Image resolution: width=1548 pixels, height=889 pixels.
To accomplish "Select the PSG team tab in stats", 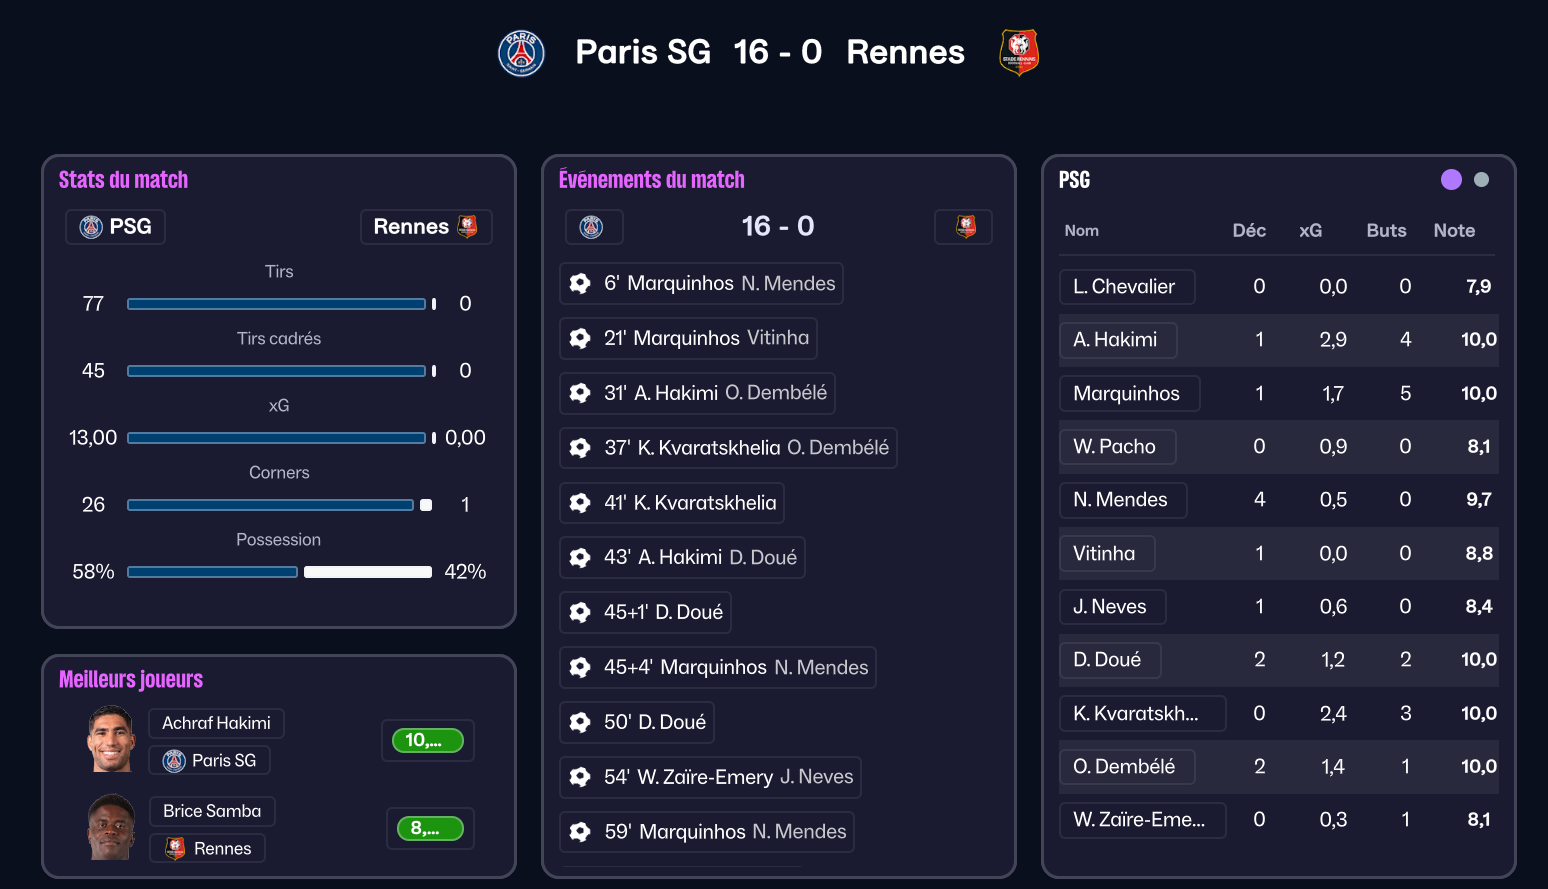I will (116, 227).
